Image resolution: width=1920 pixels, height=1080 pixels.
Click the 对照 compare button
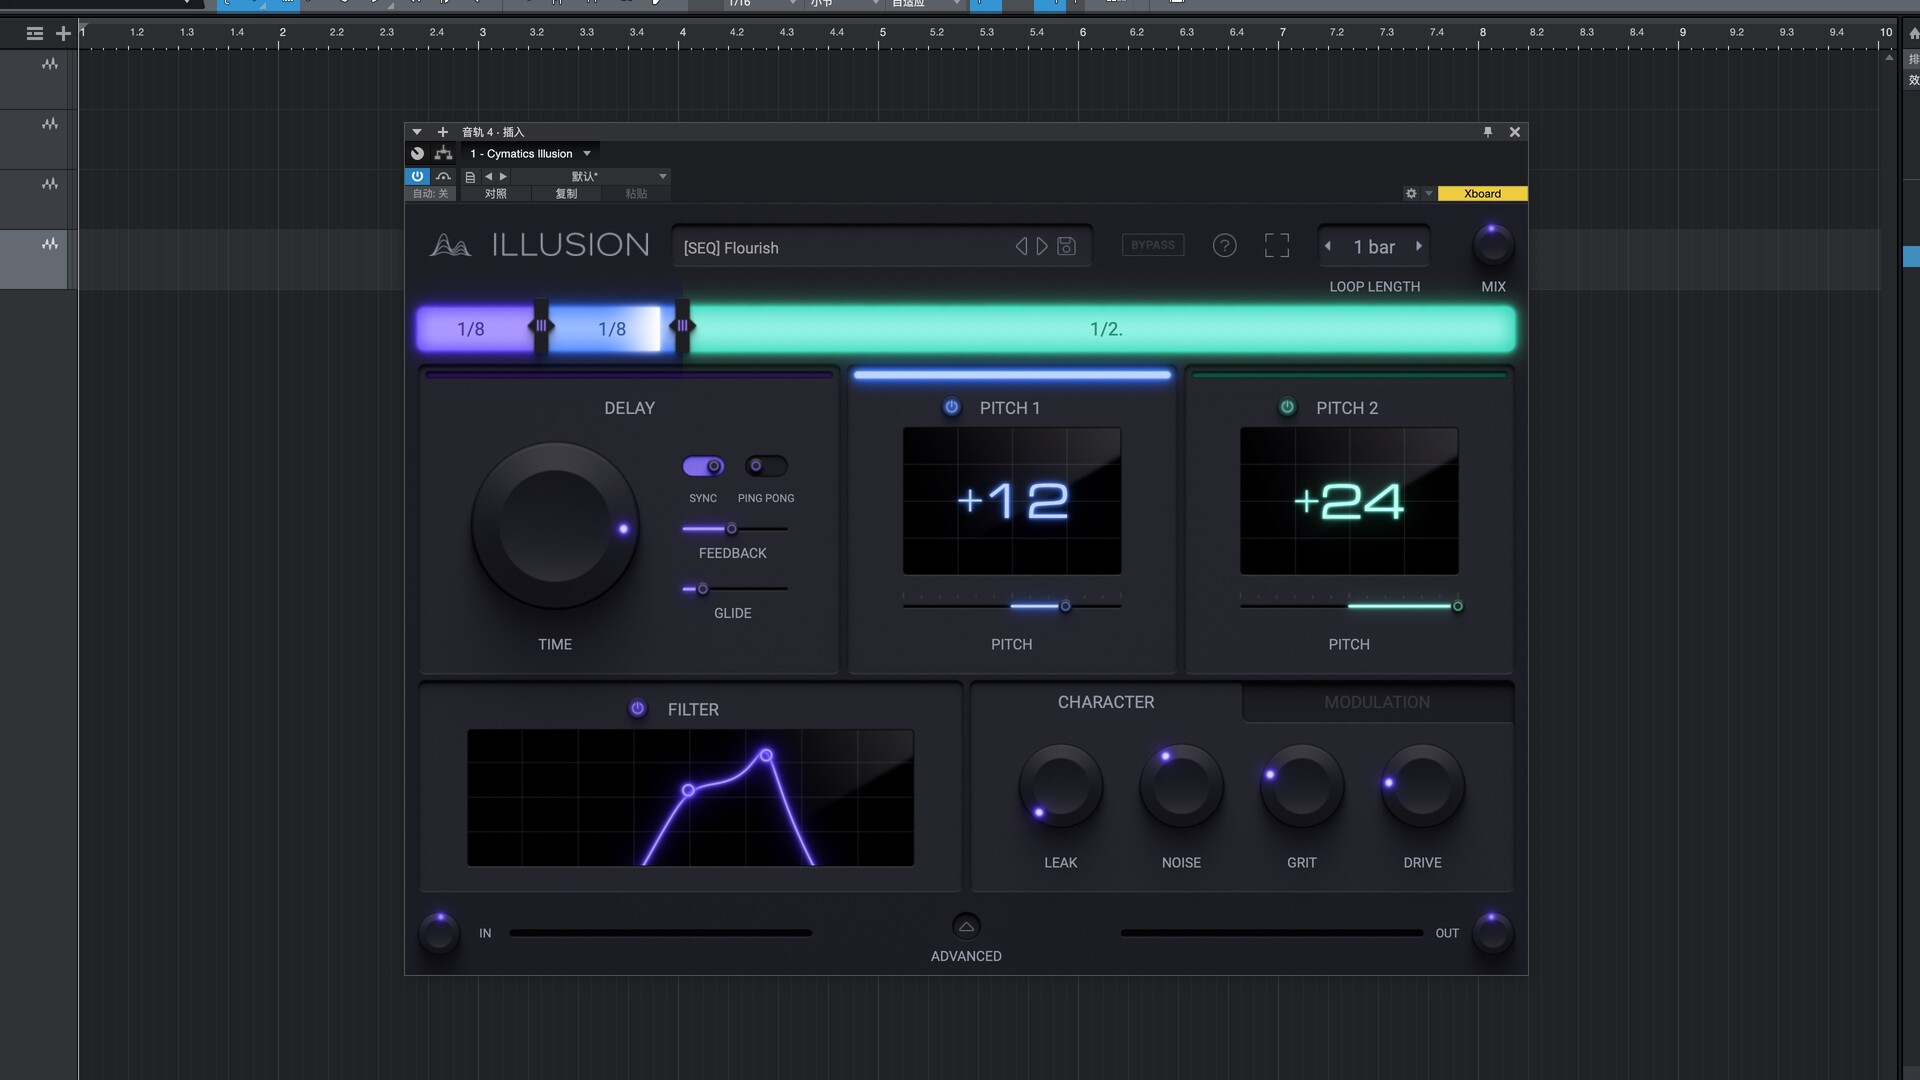[496, 194]
